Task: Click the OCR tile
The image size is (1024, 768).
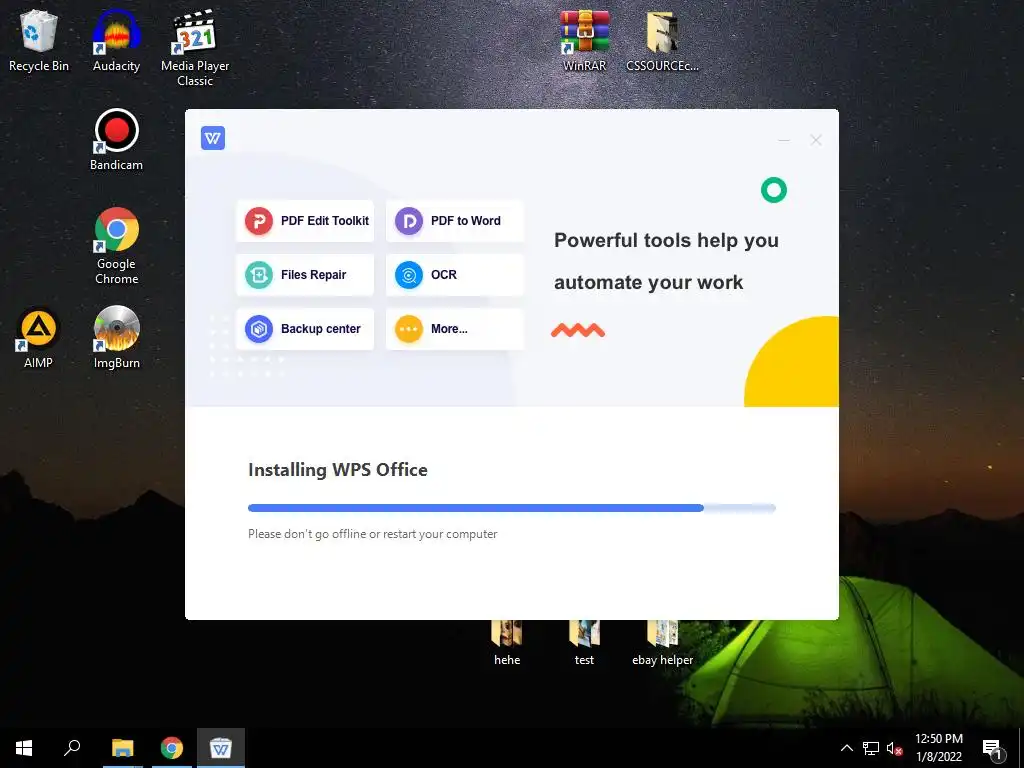Action: coord(455,275)
